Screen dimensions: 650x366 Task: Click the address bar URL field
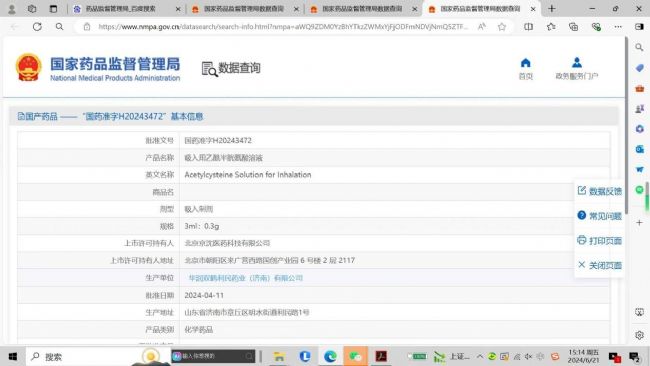(283, 27)
